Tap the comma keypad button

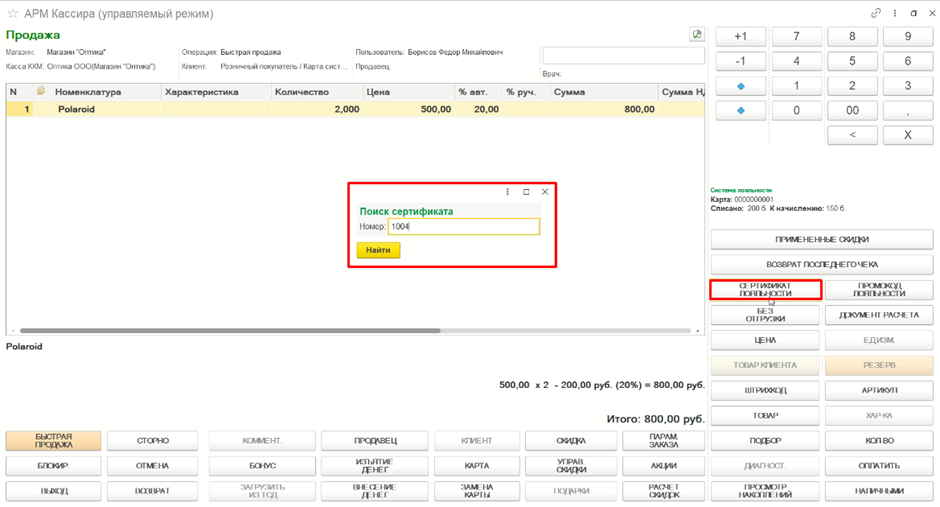coord(908,110)
